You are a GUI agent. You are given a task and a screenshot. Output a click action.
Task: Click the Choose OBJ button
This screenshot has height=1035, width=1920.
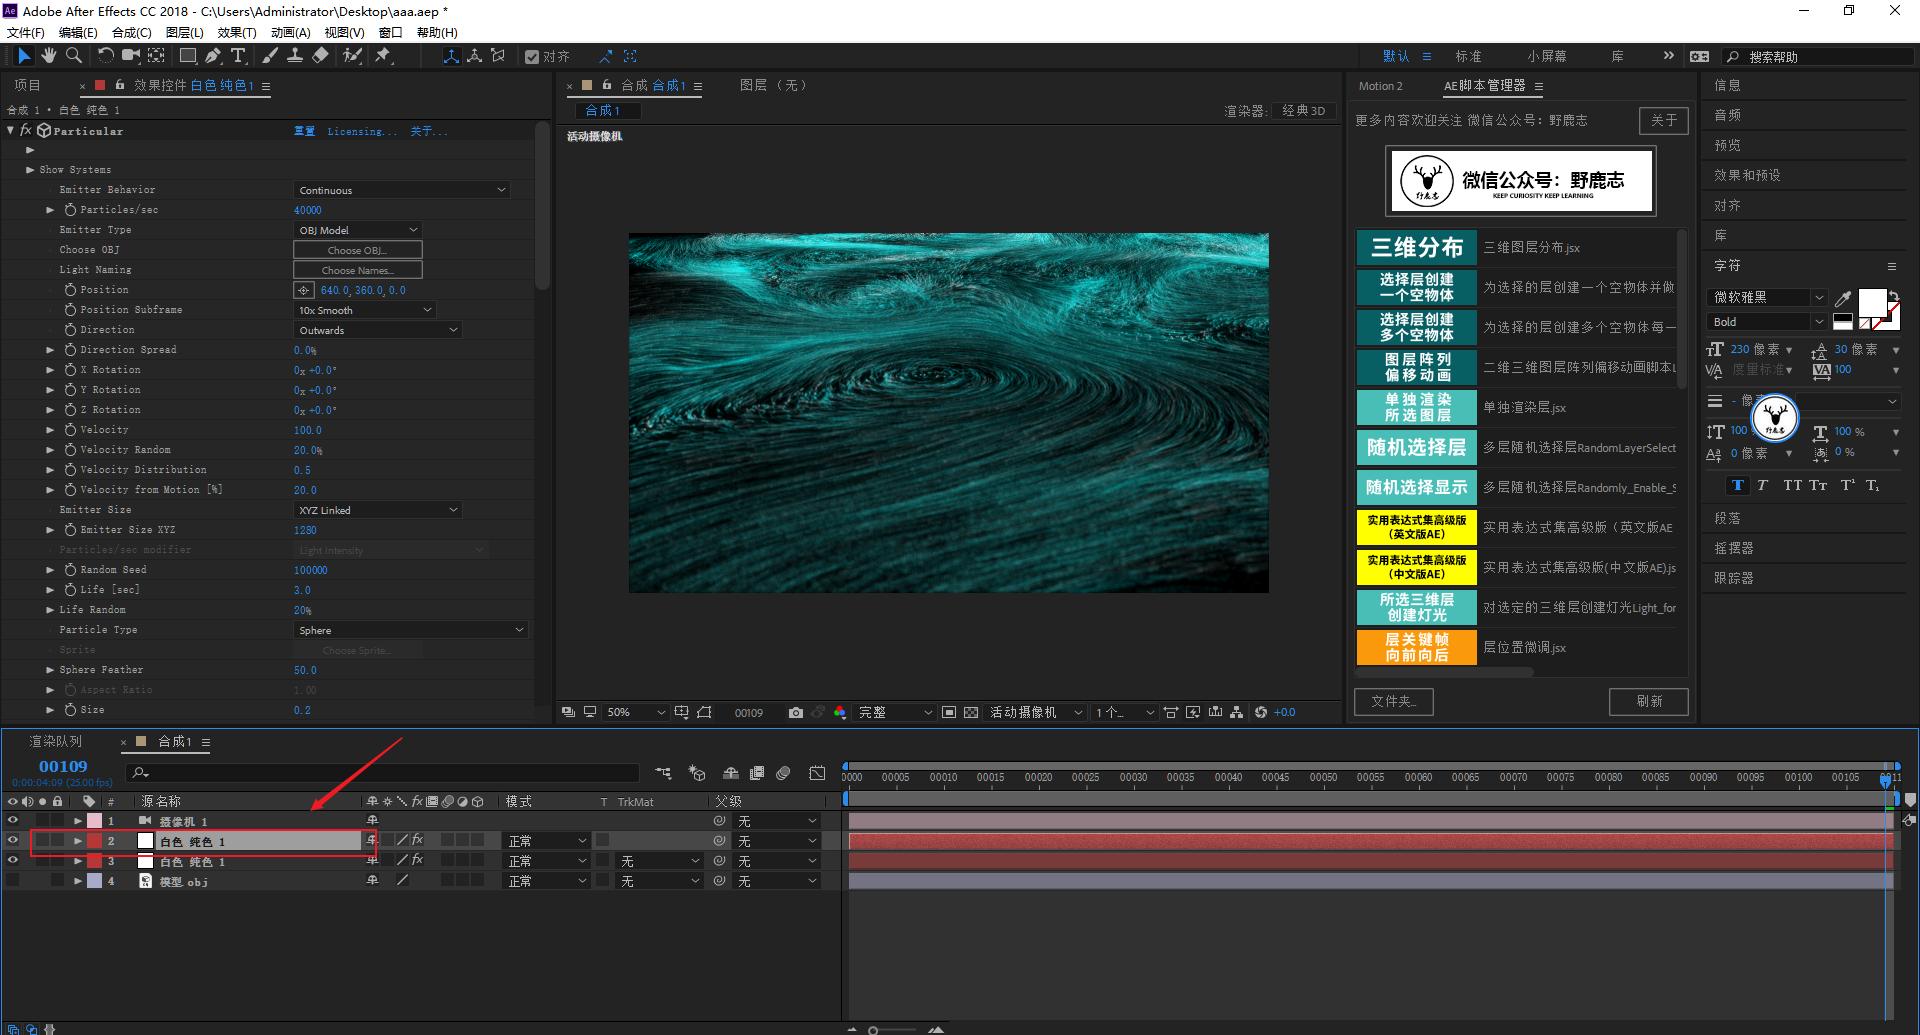pyautogui.click(x=357, y=250)
